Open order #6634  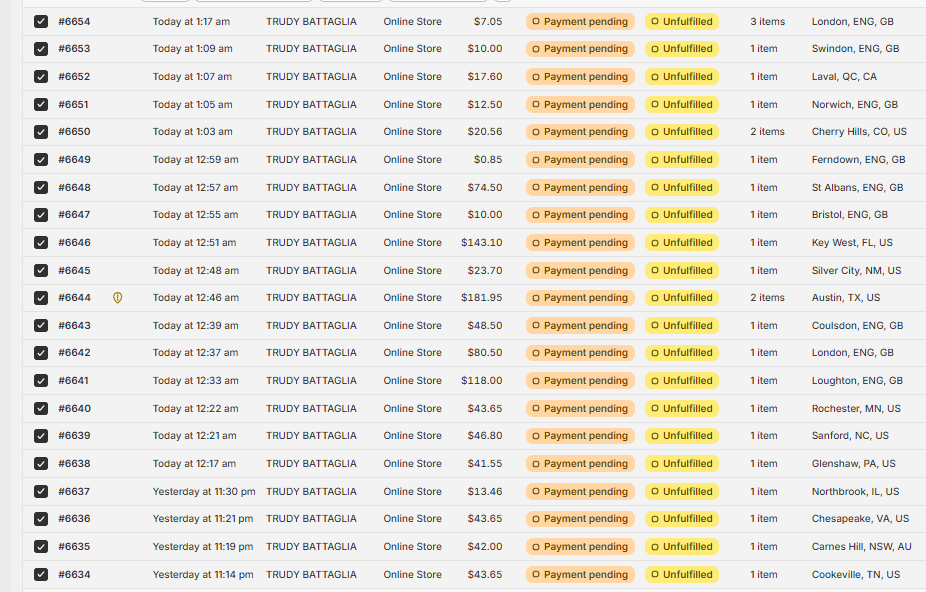coord(74,574)
